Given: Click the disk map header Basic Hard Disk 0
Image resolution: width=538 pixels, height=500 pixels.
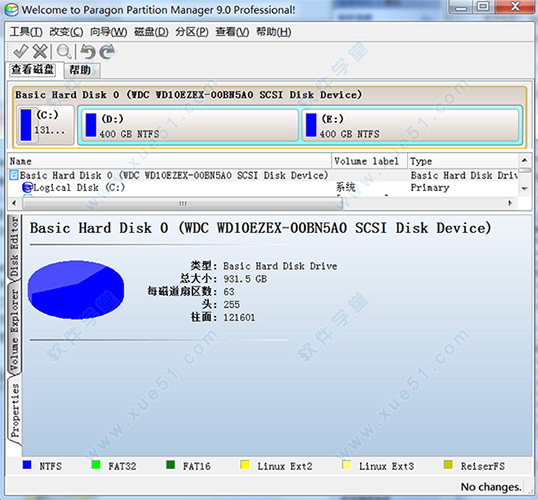Looking at the screenshot, I should (188, 95).
